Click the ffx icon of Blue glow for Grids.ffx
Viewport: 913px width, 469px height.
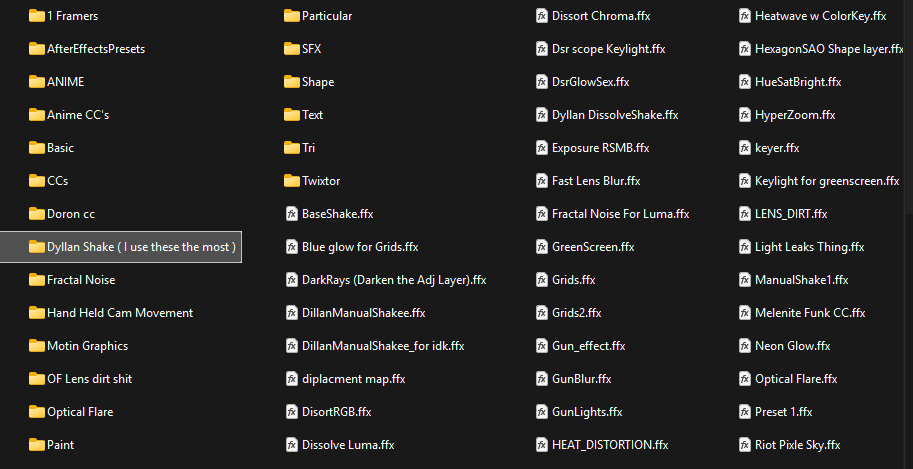[x=292, y=247]
